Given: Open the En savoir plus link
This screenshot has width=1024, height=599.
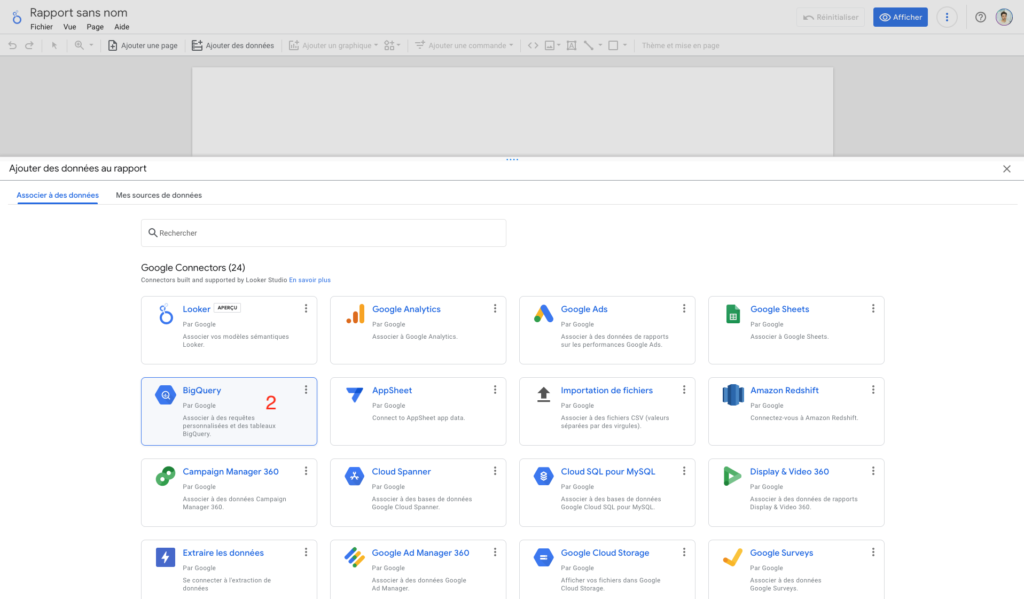Looking at the screenshot, I should [x=310, y=280].
